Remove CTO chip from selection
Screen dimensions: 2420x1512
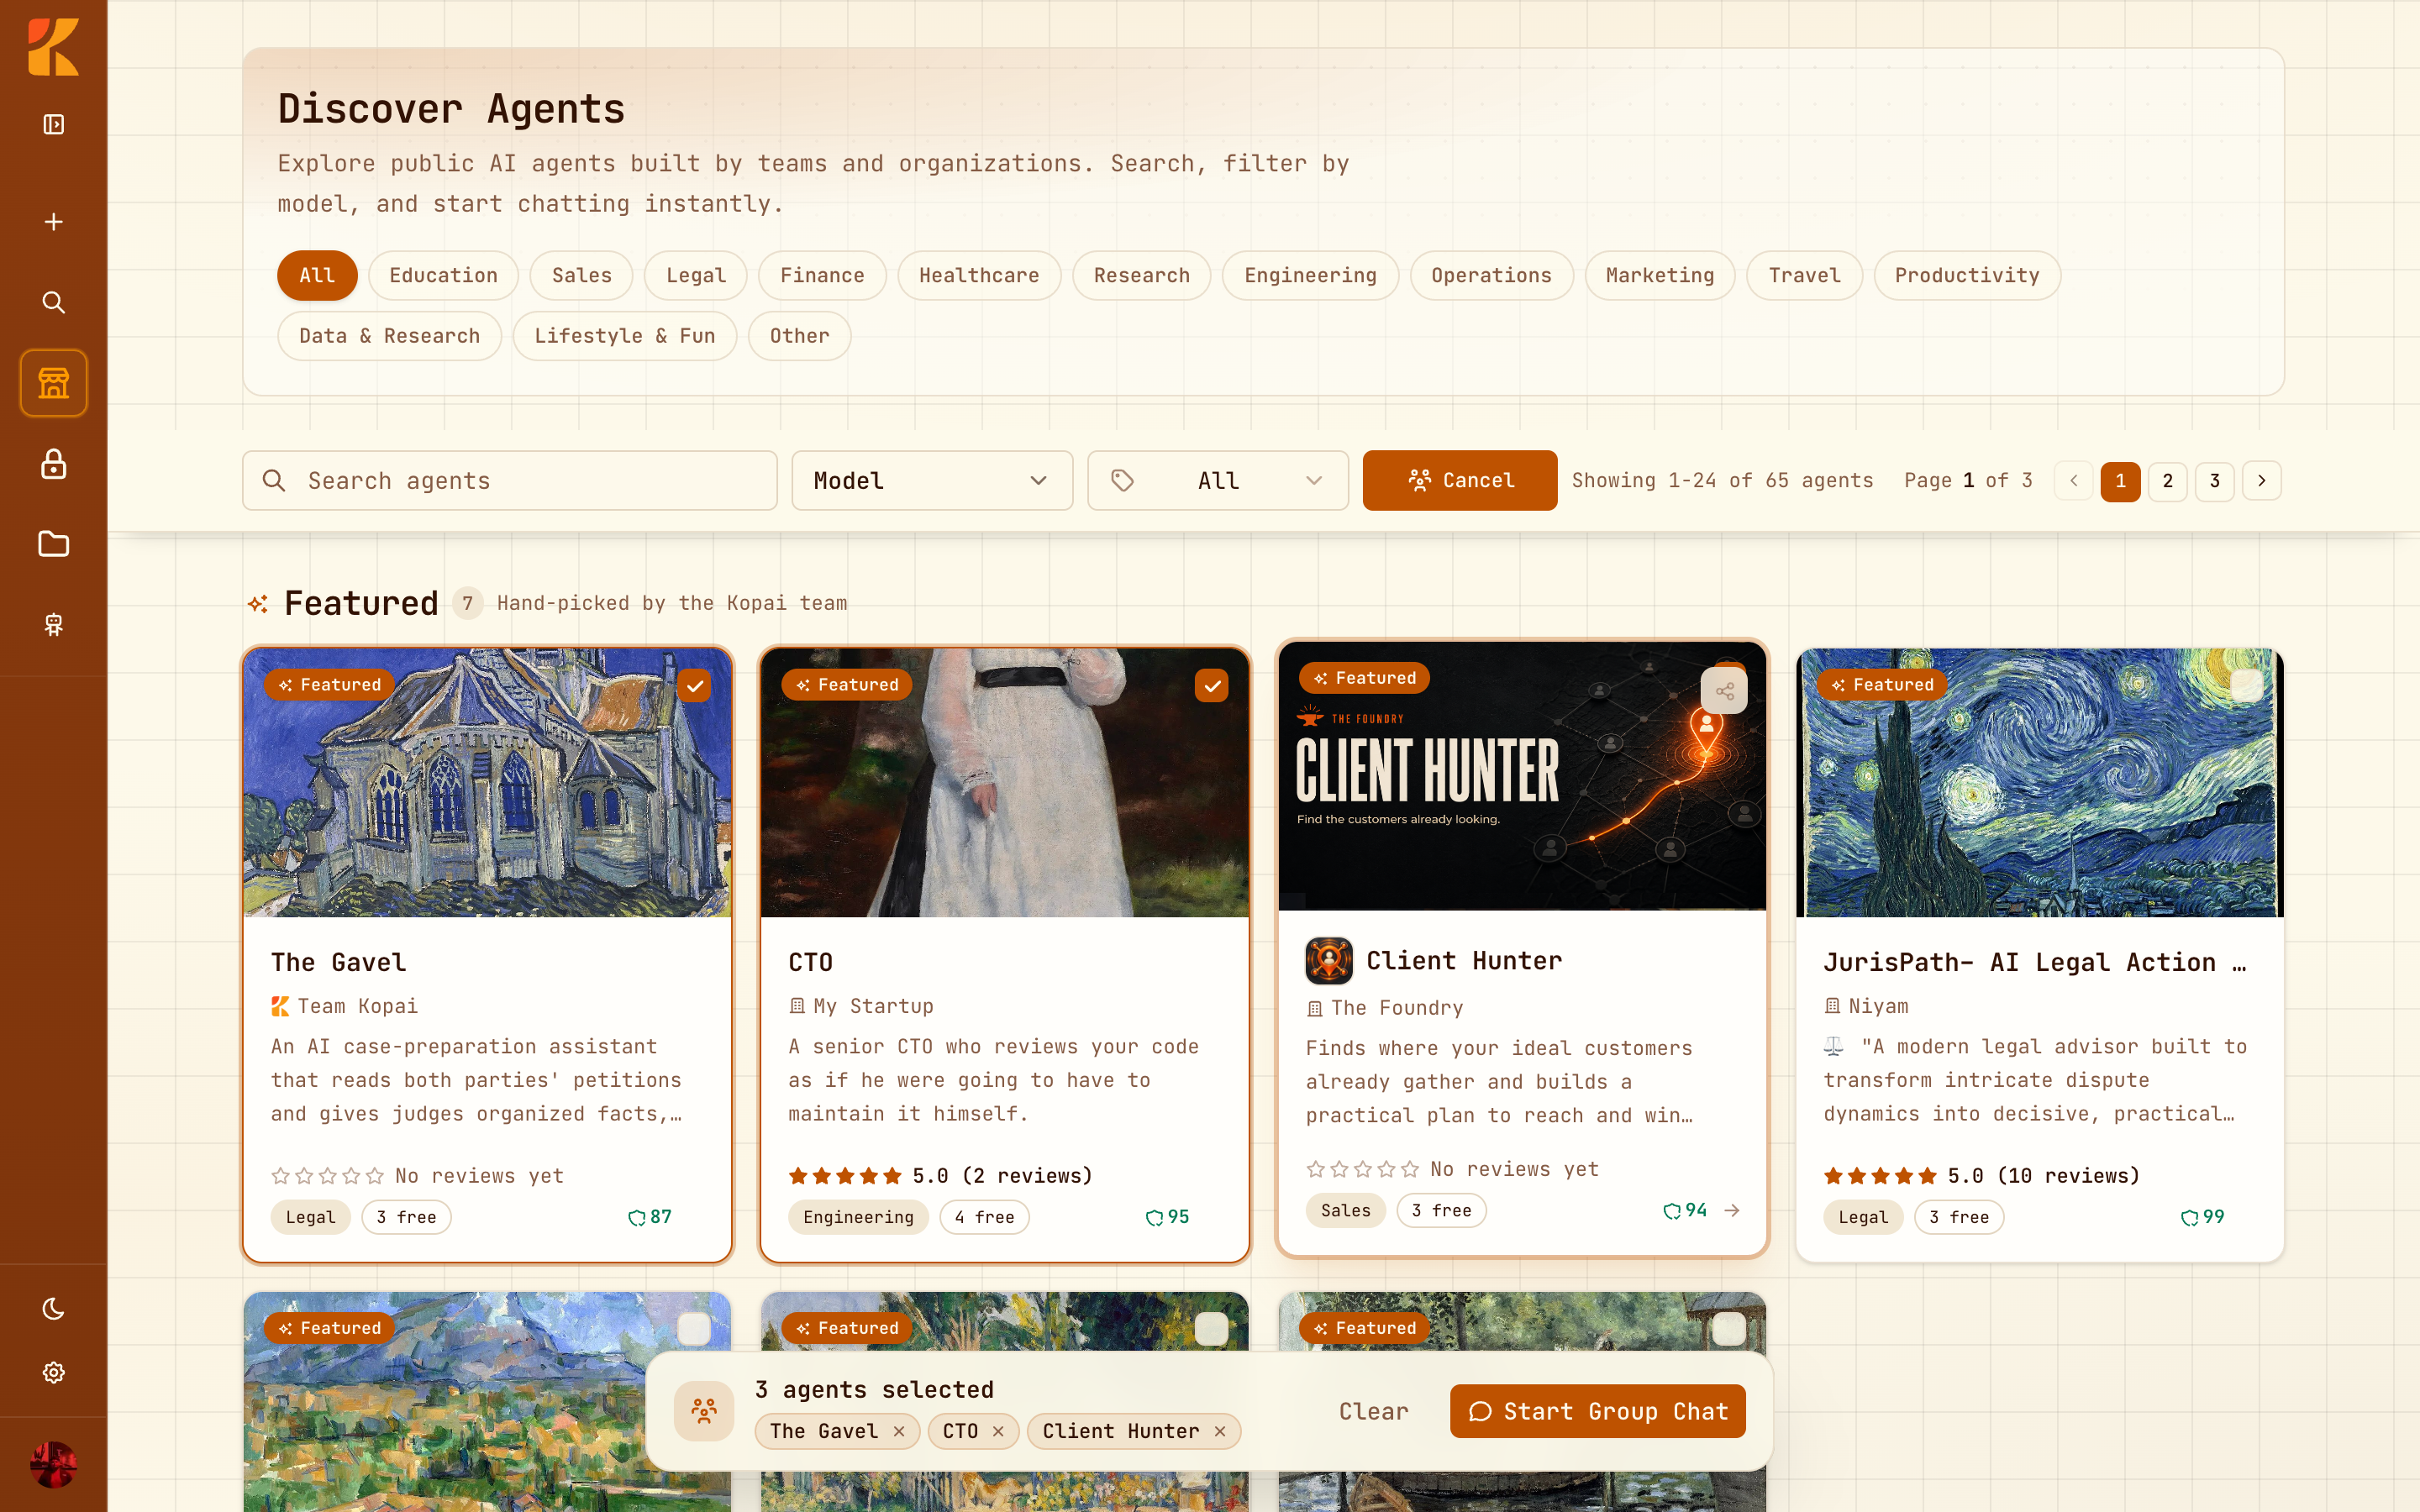tap(998, 1431)
